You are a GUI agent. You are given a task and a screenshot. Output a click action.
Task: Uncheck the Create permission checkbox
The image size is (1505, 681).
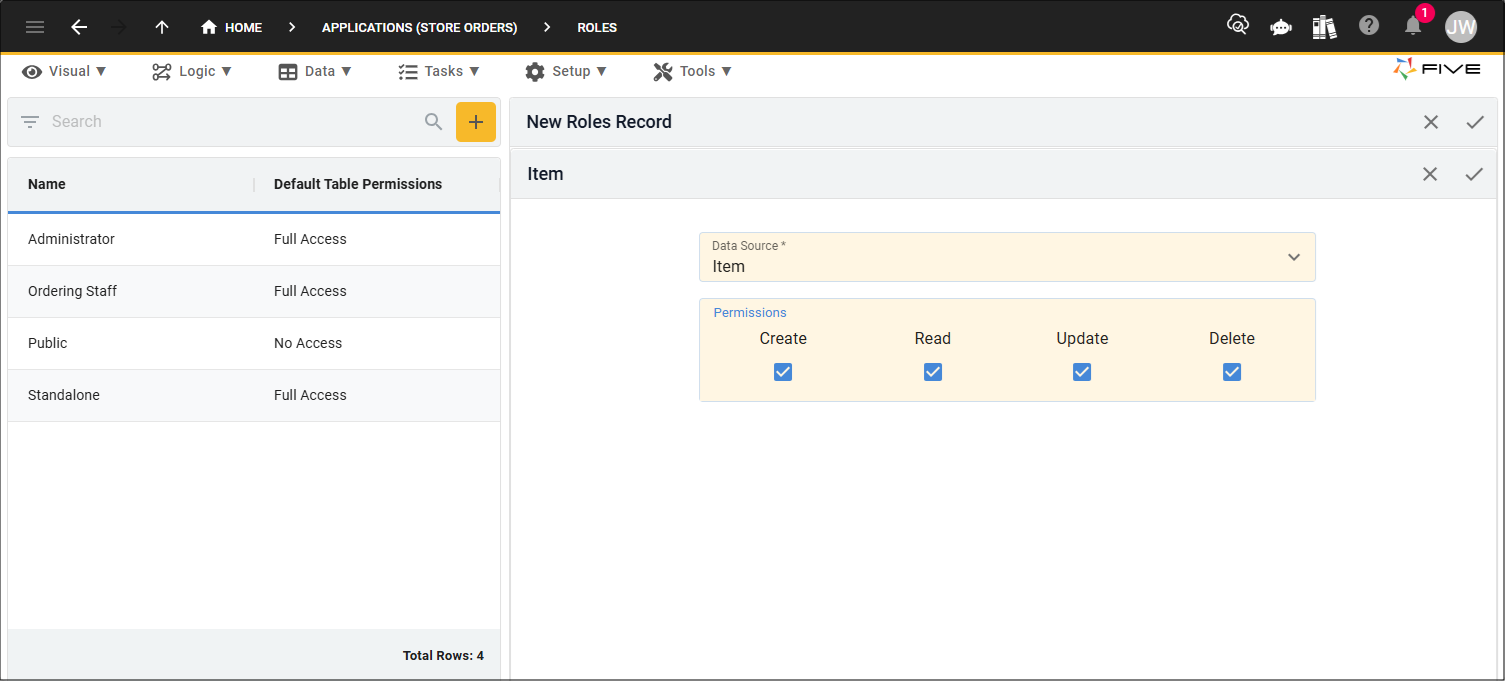(782, 371)
